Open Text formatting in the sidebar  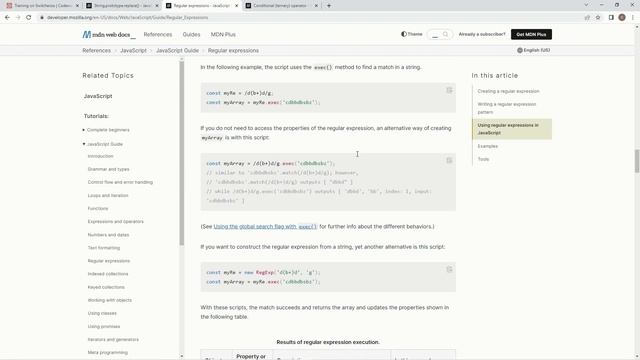pos(104,248)
